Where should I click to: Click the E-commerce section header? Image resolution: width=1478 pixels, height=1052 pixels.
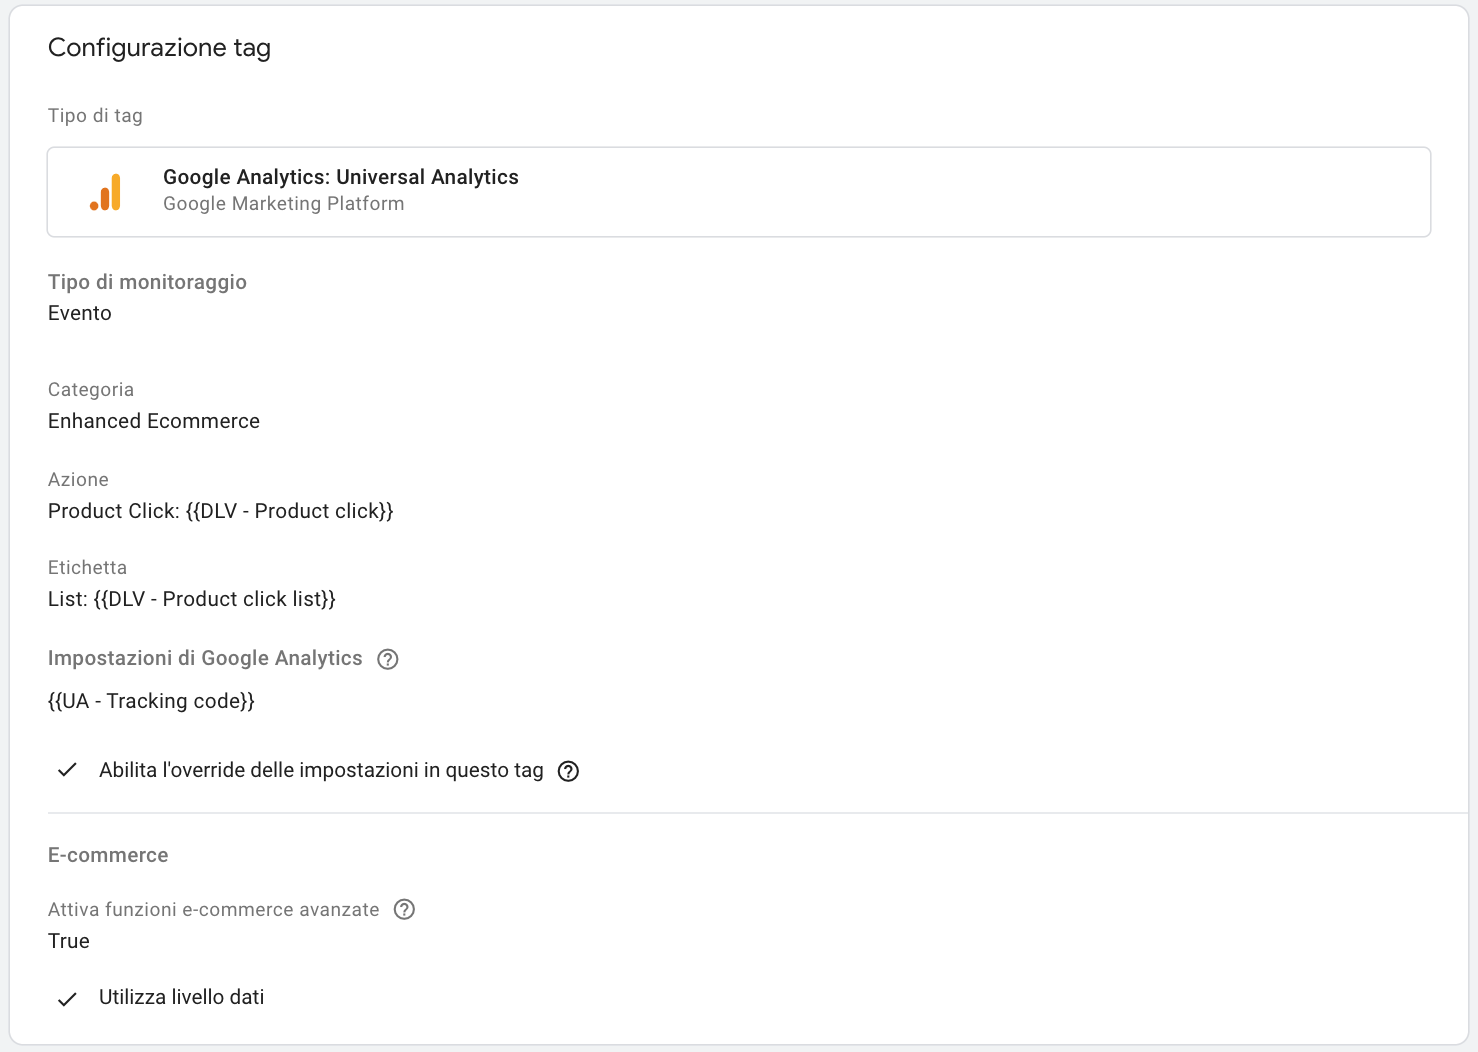click(108, 855)
